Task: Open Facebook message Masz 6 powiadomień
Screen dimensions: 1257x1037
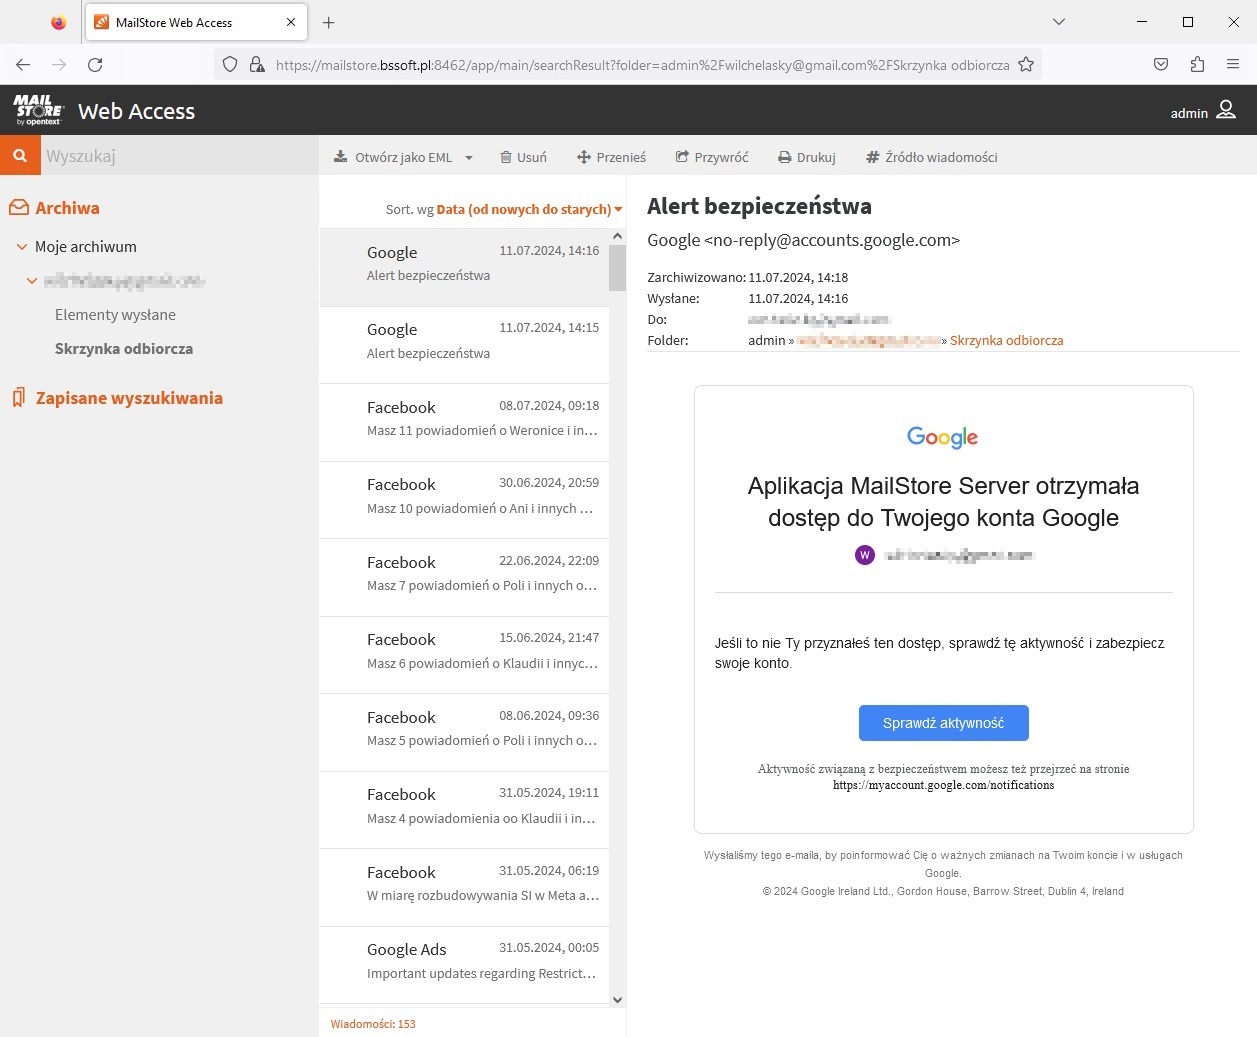Action: pos(464,655)
